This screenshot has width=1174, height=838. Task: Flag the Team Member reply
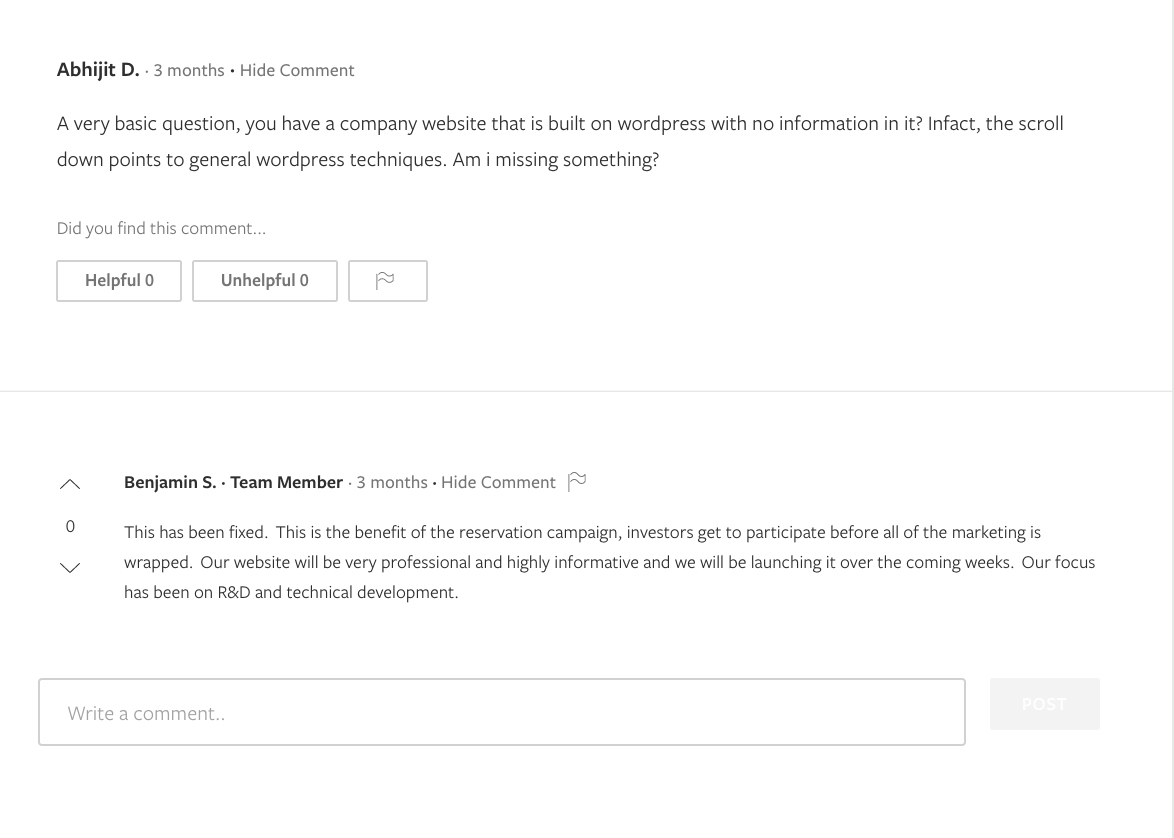pos(577,482)
